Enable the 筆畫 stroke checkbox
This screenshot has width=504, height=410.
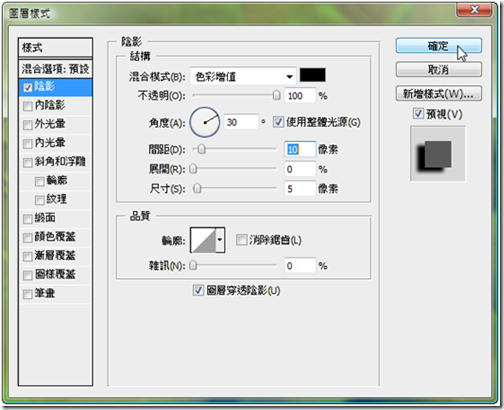(28, 294)
